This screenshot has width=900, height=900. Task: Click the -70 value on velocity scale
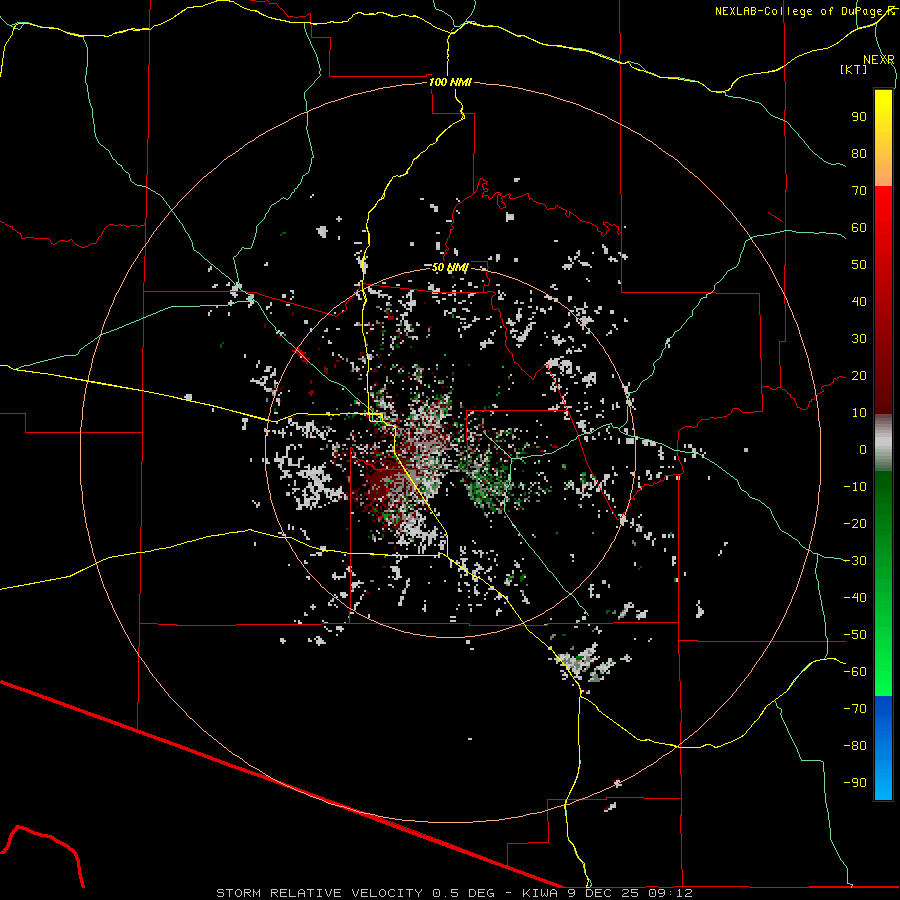point(855,709)
